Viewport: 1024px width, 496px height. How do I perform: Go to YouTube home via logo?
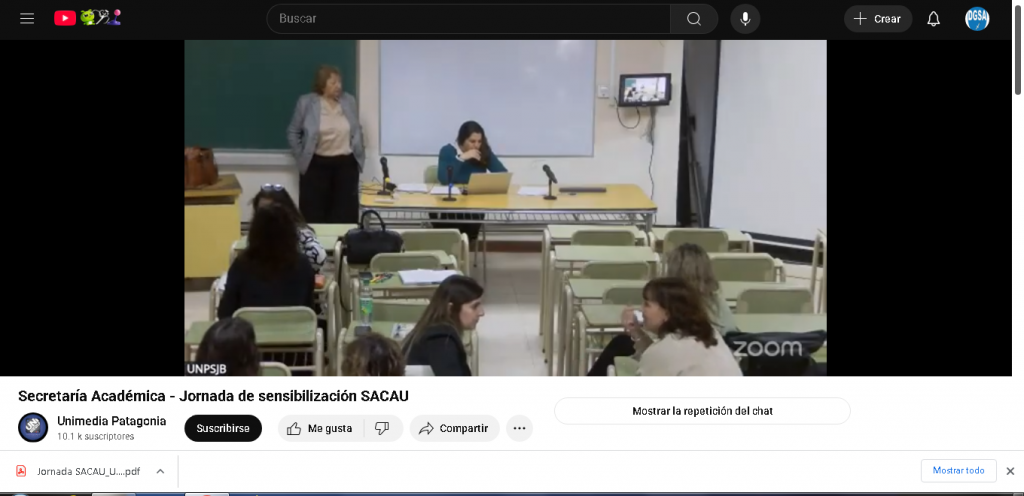tap(87, 18)
